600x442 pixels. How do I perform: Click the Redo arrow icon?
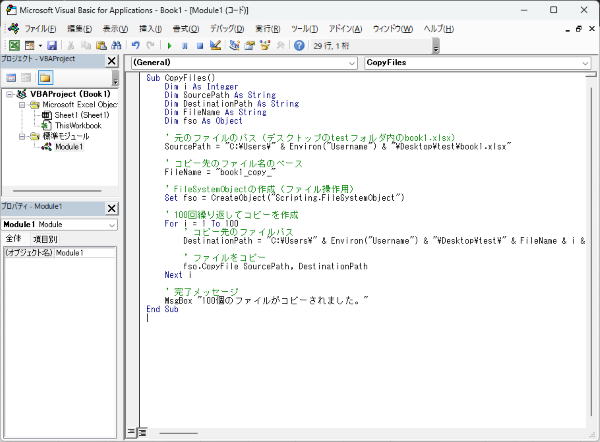click(150, 46)
